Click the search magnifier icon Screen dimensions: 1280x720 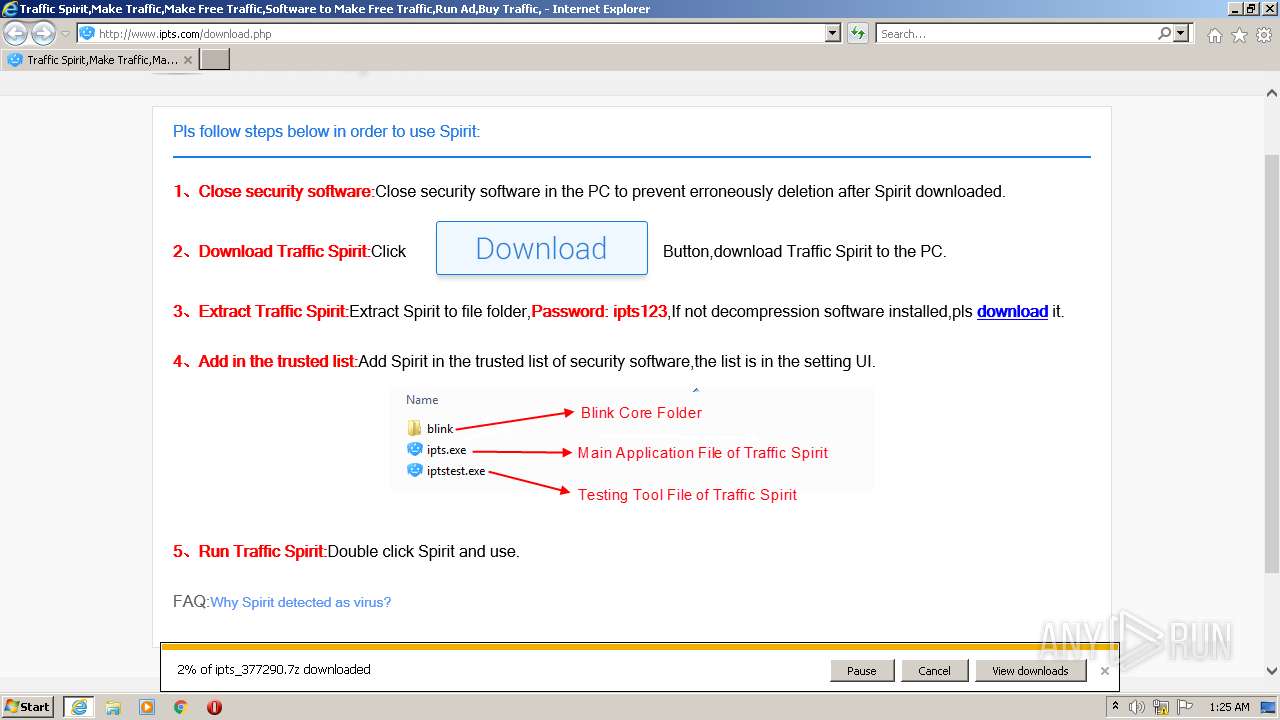click(1164, 34)
